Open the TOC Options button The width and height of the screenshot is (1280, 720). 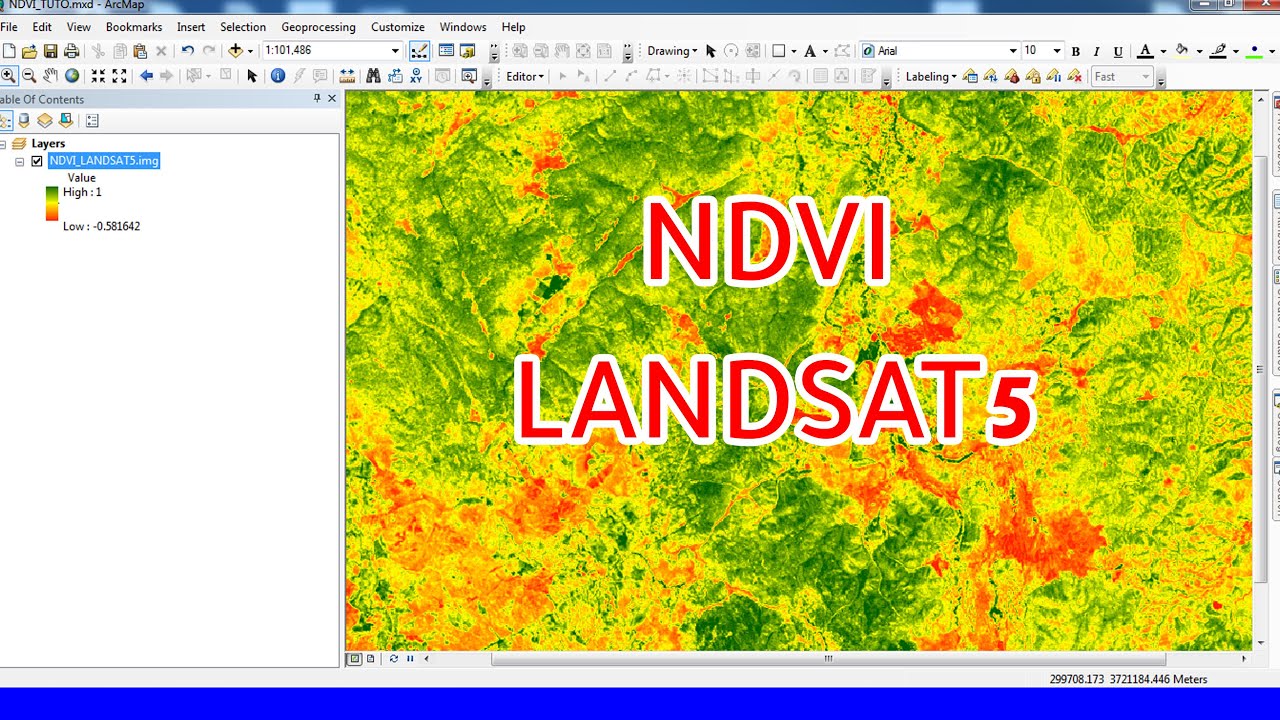click(x=92, y=121)
